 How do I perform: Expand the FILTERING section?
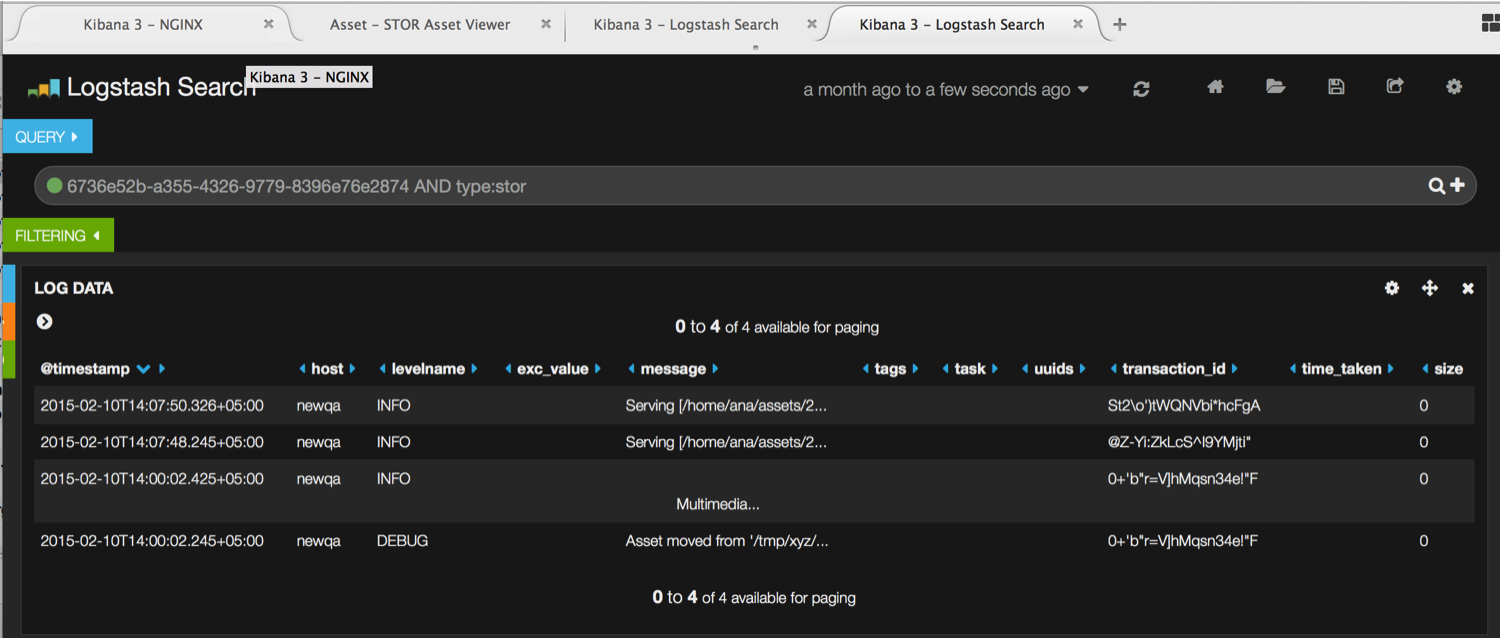point(58,236)
